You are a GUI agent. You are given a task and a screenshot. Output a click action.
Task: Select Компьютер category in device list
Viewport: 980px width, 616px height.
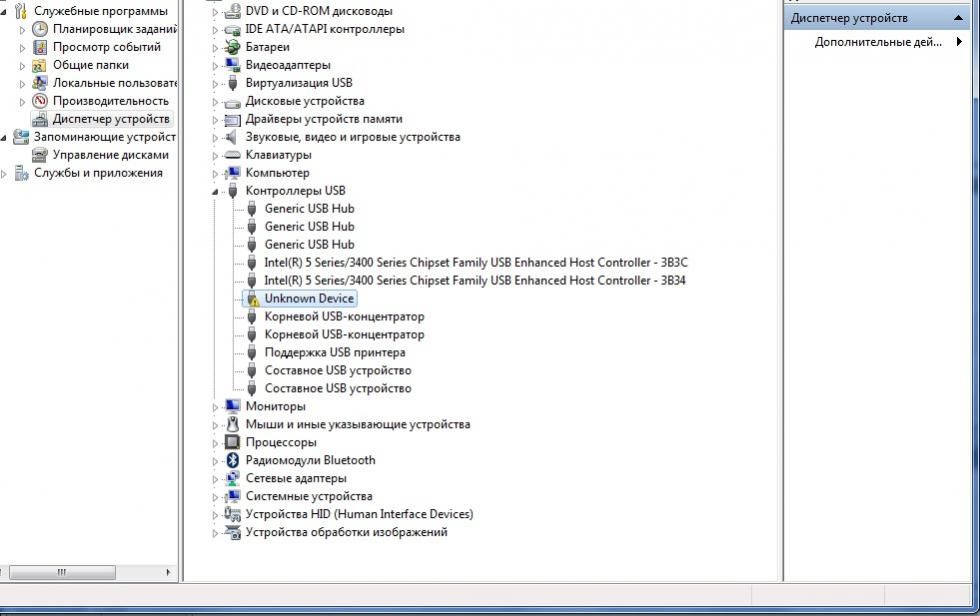pos(277,173)
